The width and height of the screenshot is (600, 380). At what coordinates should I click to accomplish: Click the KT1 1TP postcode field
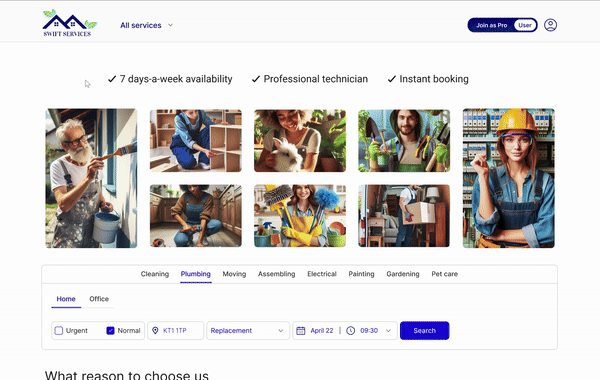(176, 331)
